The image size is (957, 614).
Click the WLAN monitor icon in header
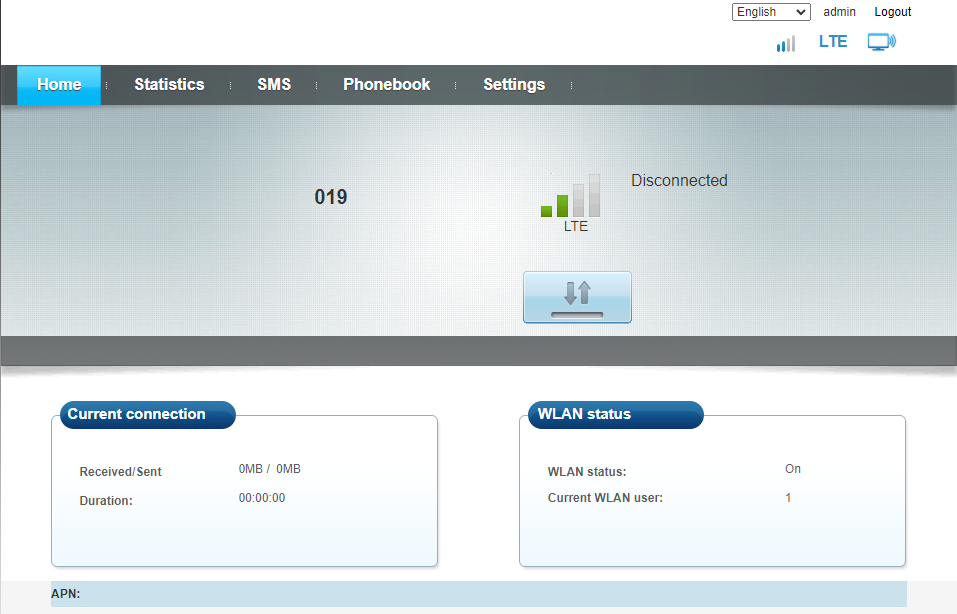tap(881, 42)
